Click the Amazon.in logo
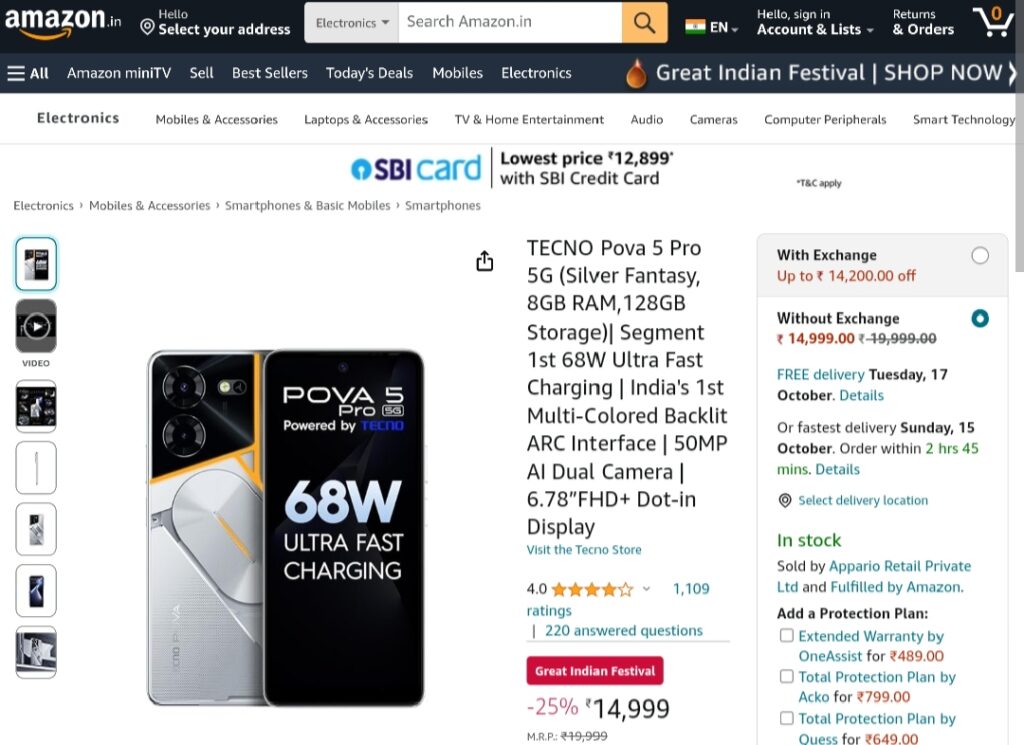The image size is (1024, 745). (x=63, y=22)
